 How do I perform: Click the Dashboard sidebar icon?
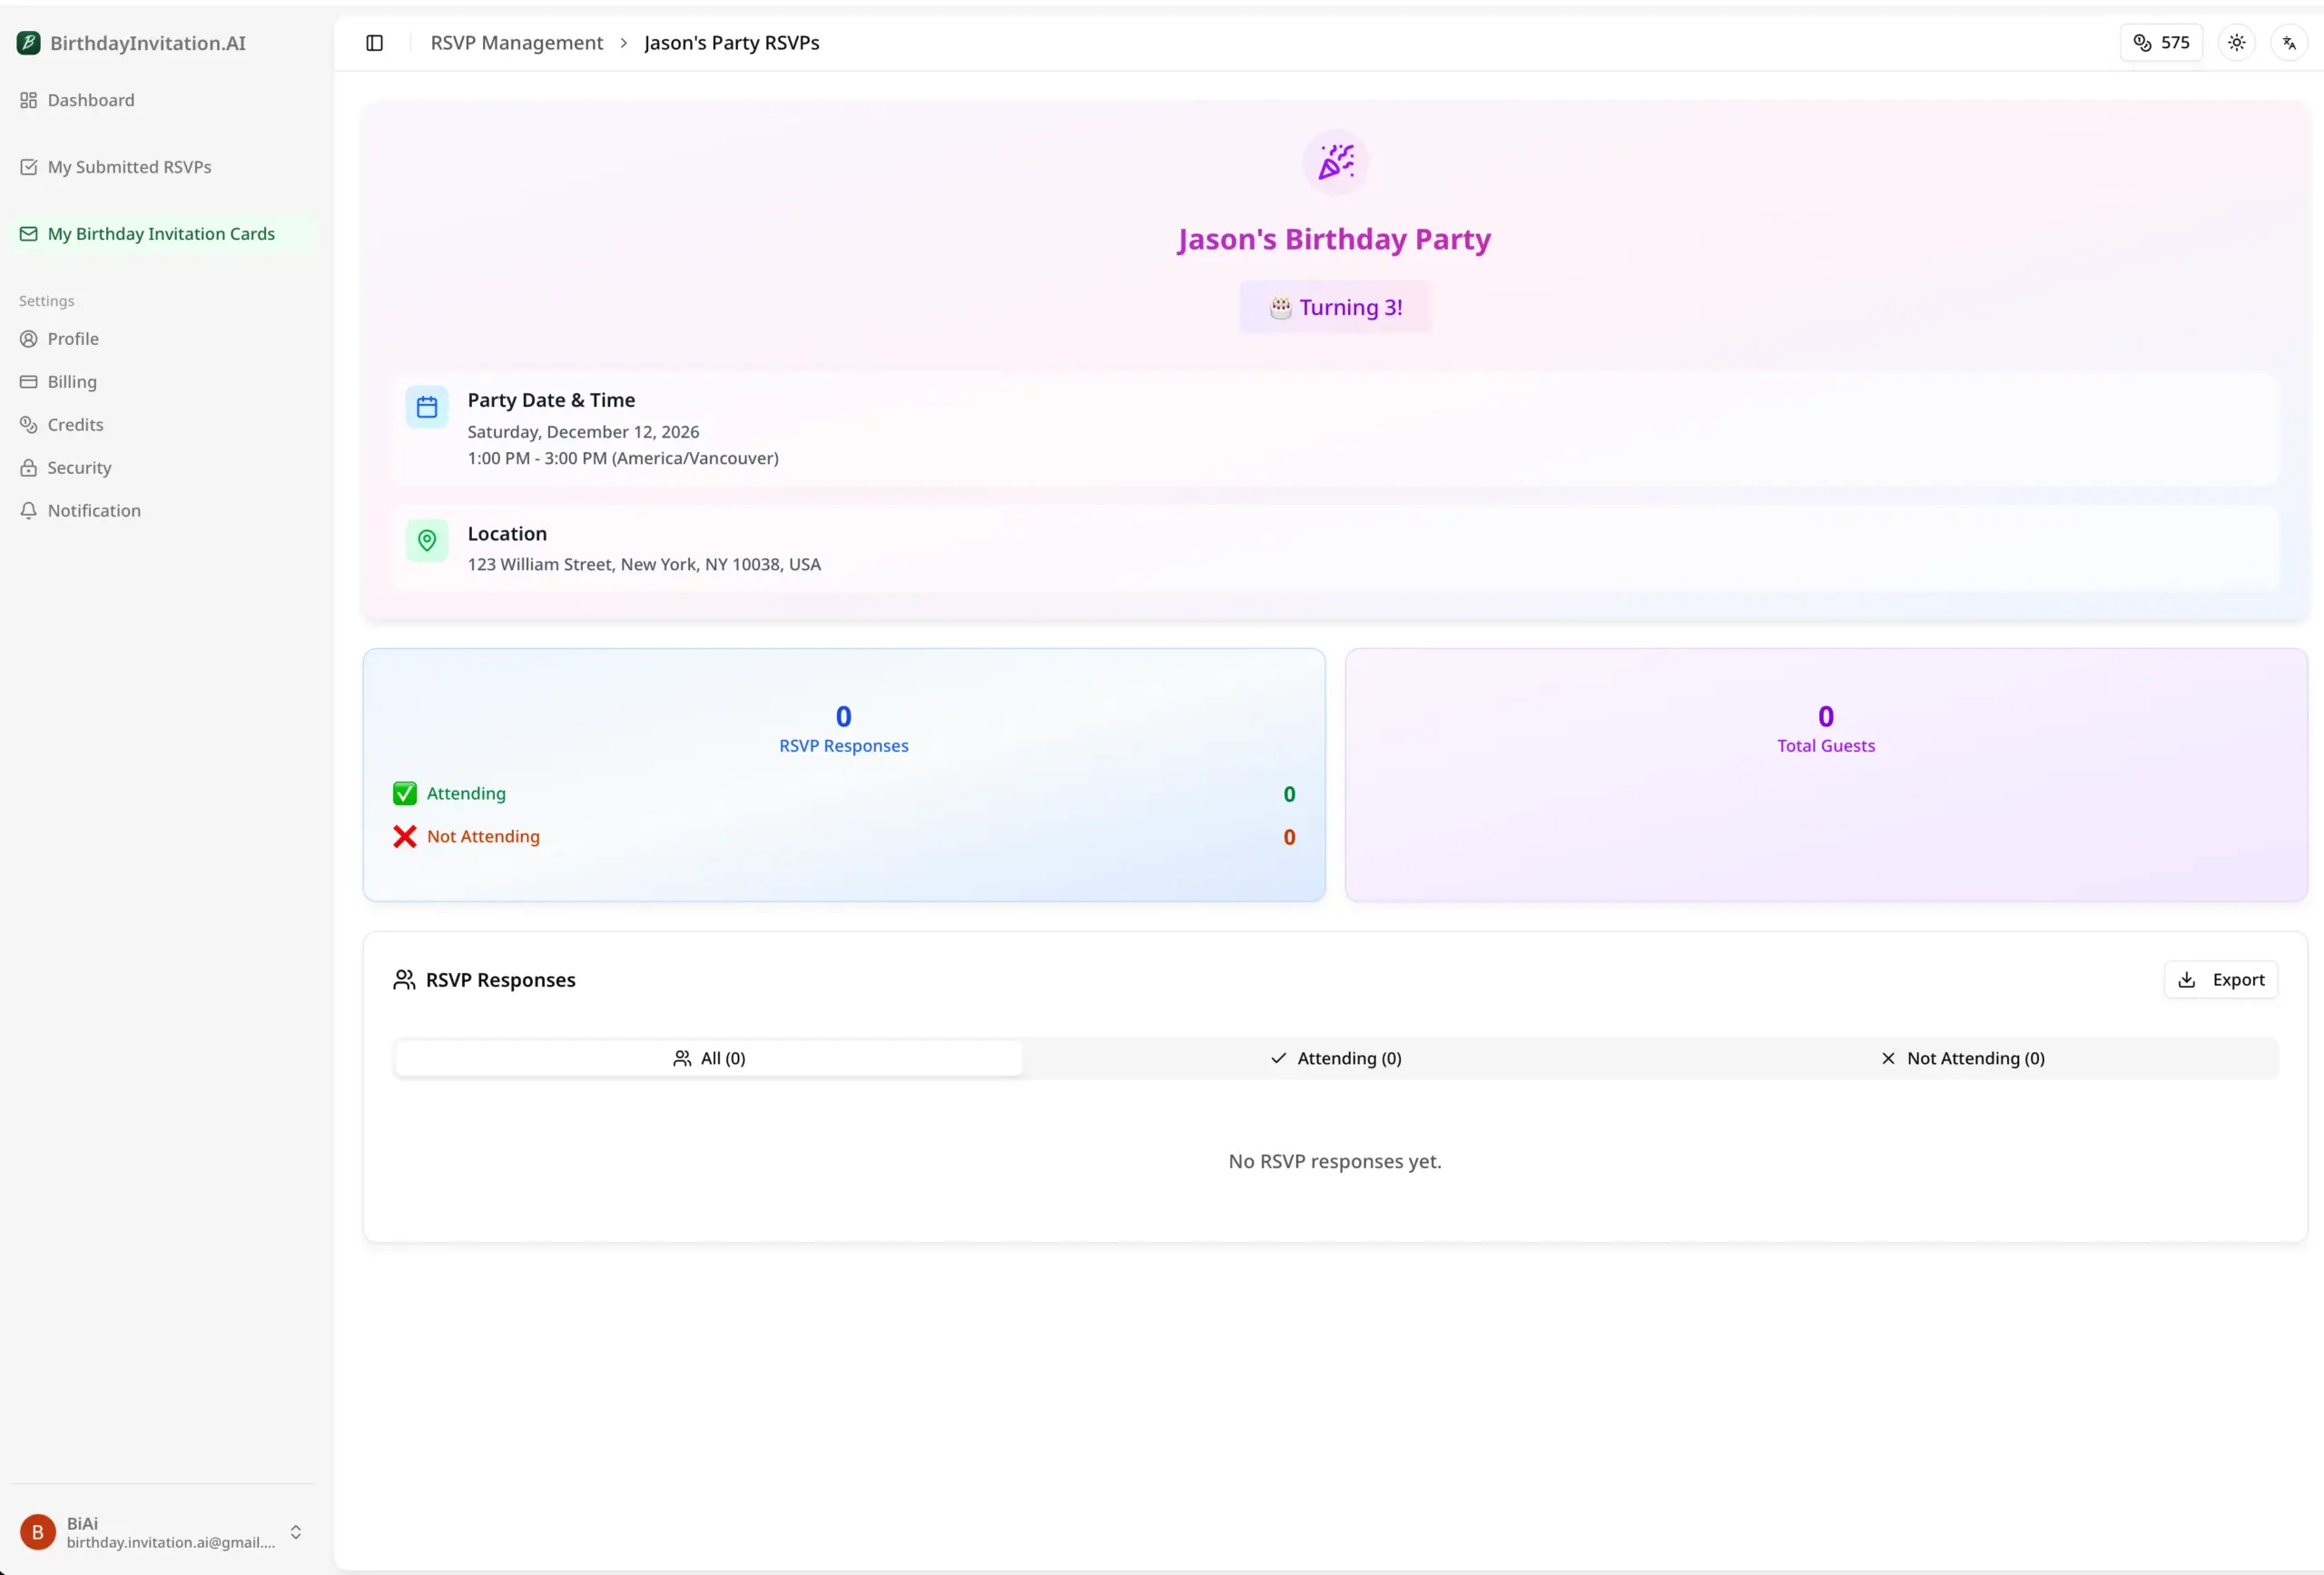click(28, 100)
